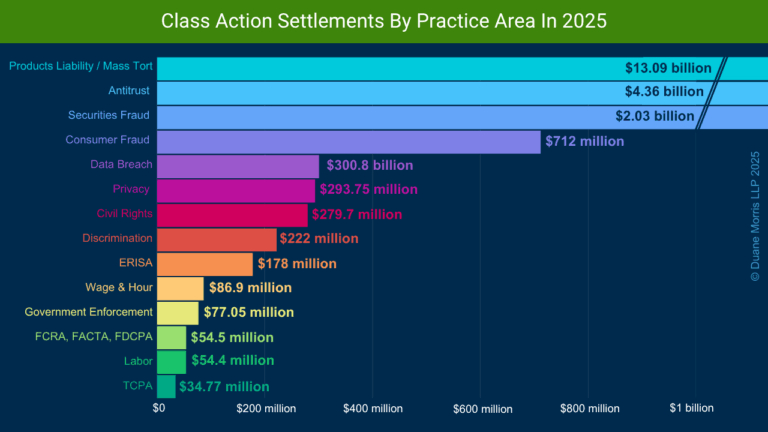Click the Wage & Hour bar
Image resolution: width=768 pixels, height=432 pixels.
(180, 288)
